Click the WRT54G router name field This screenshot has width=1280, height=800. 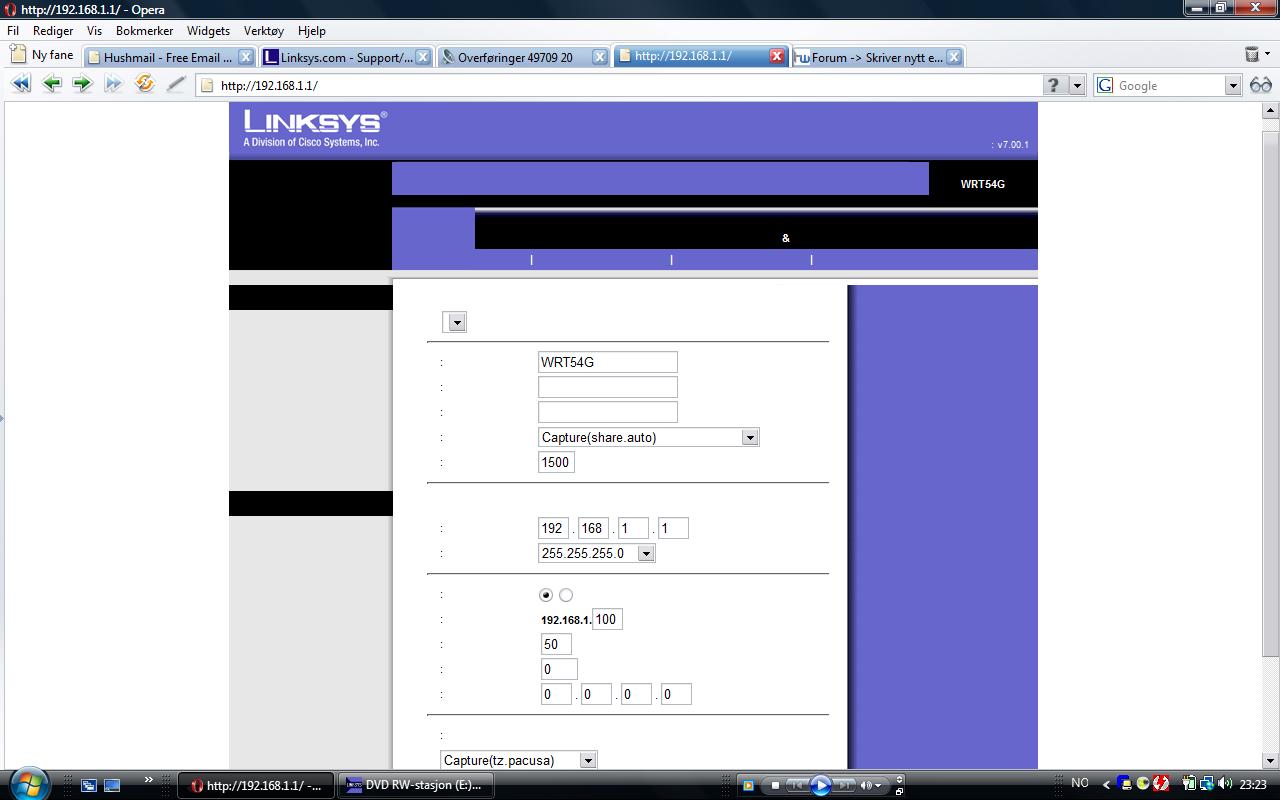pyautogui.click(x=607, y=362)
